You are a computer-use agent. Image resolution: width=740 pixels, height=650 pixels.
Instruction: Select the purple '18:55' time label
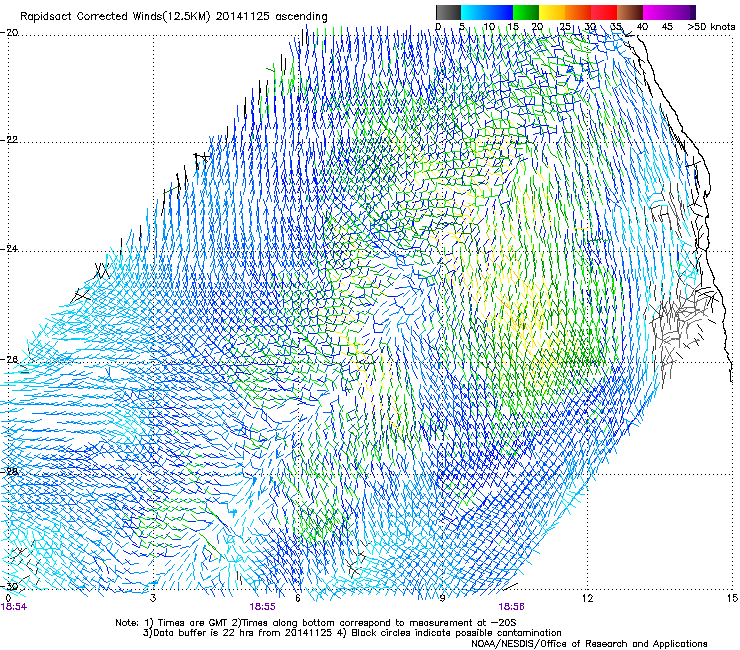tap(262, 607)
